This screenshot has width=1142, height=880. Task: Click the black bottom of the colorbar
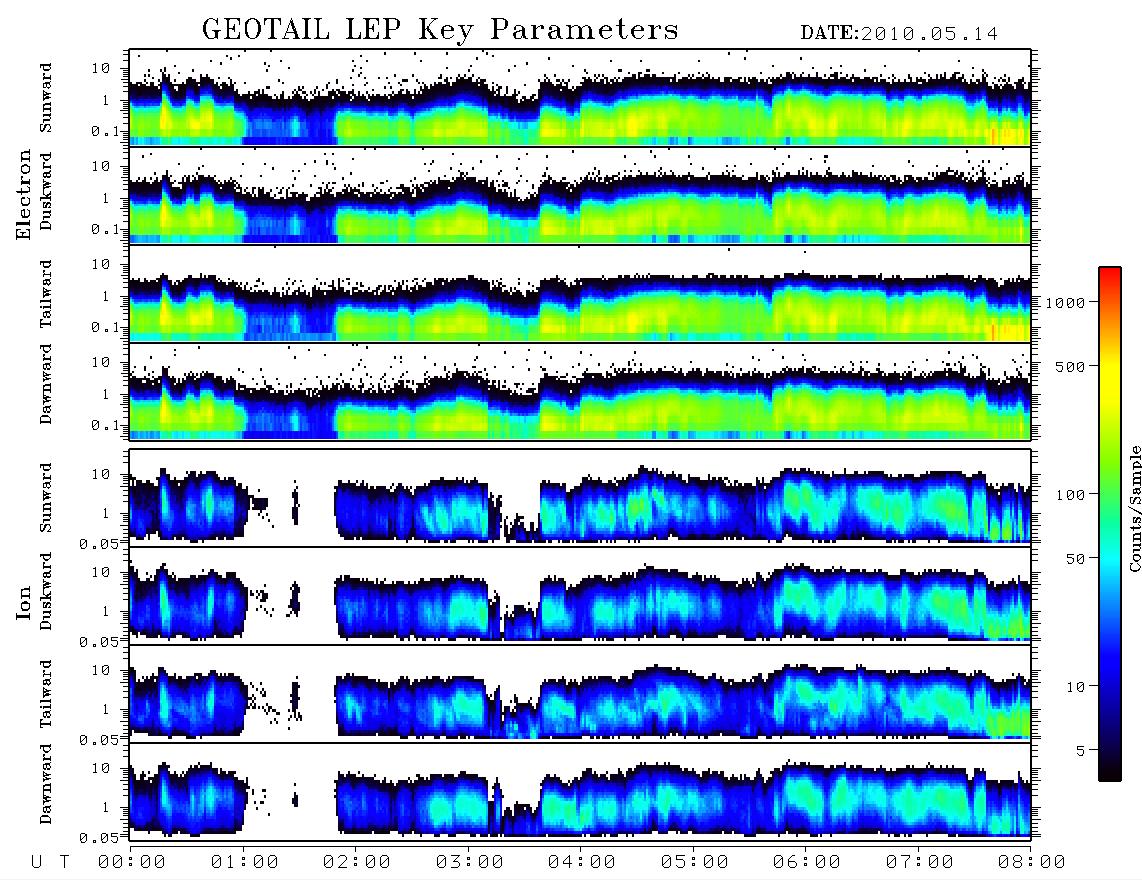tap(1110, 771)
